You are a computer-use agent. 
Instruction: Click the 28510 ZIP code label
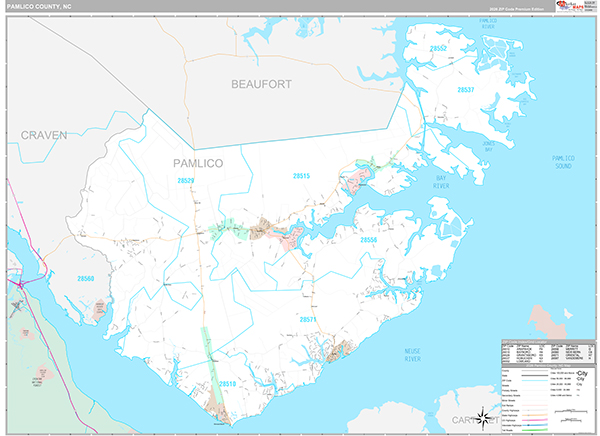click(227, 384)
